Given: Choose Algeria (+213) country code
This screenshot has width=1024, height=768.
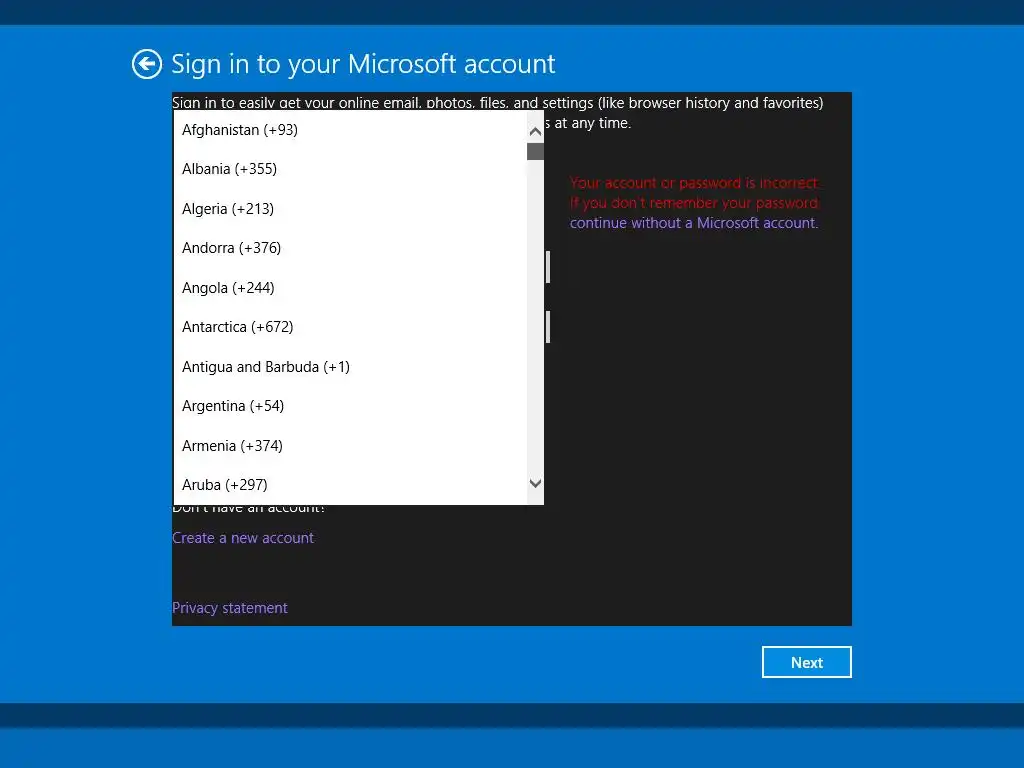Looking at the screenshot, I should pos(350,209).
